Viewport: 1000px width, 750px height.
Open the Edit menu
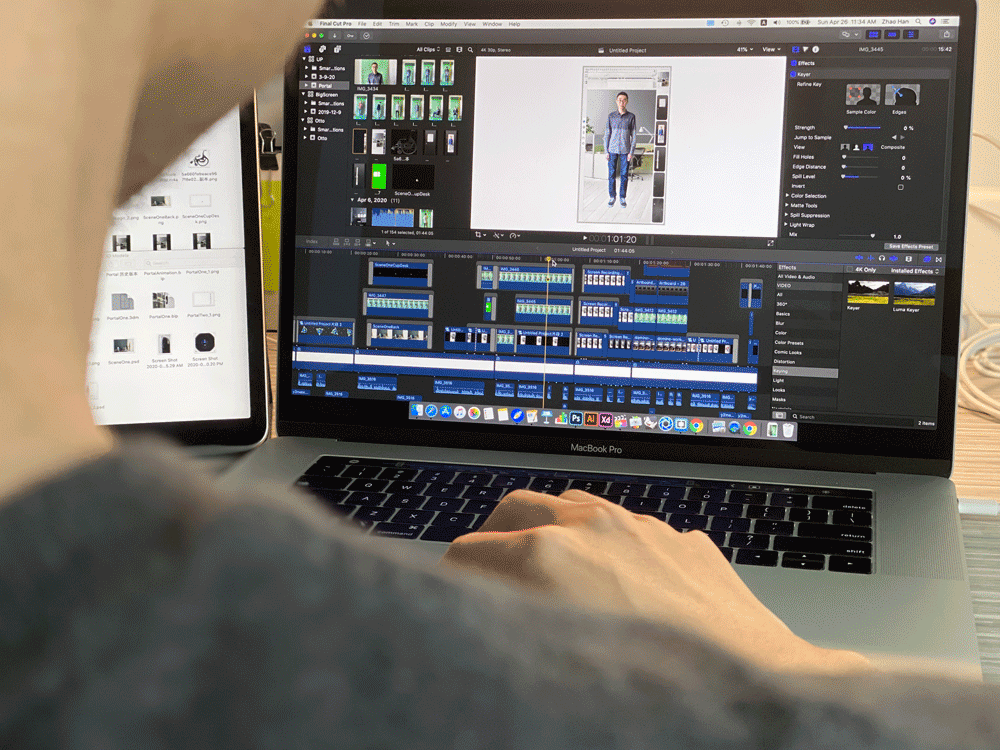pyautogui.click(x=378, y=24)
